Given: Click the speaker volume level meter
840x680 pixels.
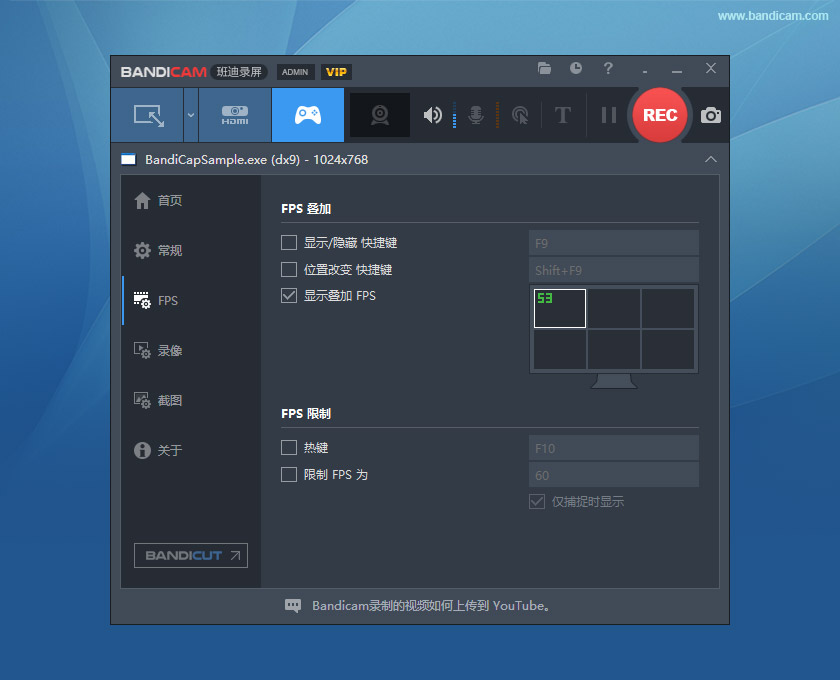Looking at the screenshot, I should (454, 115).
